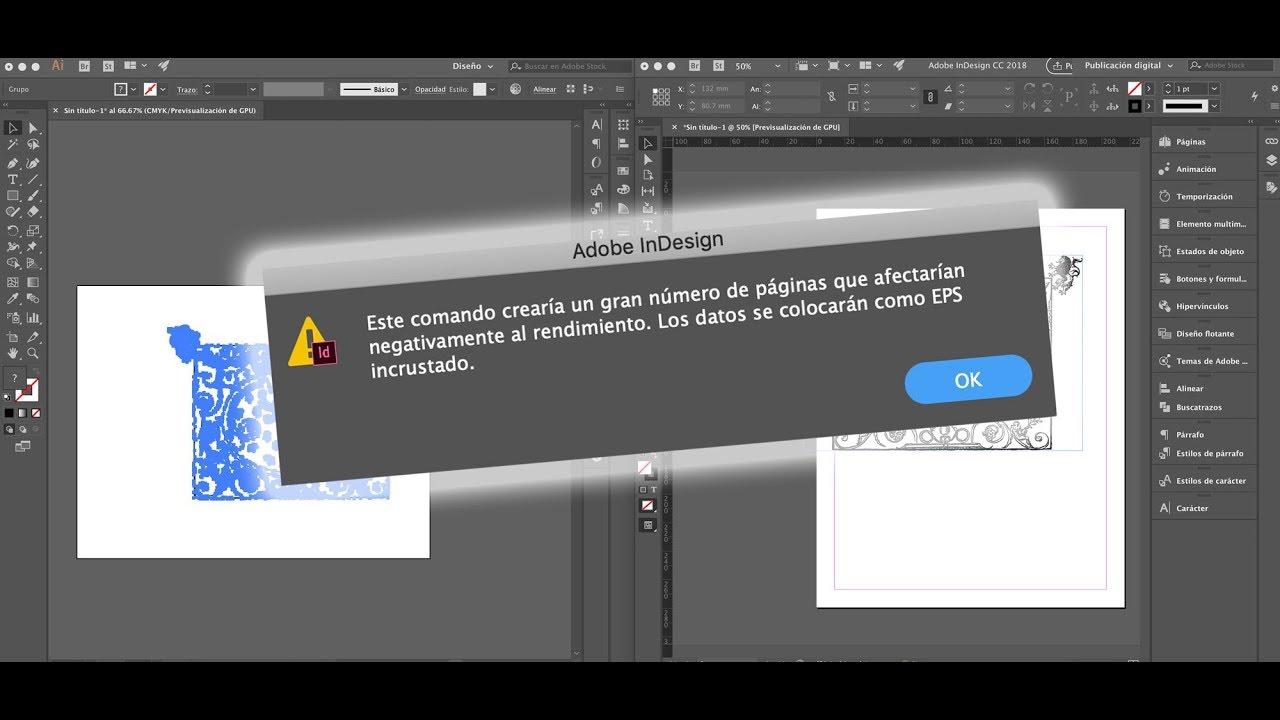Viewport: 1280px width, 720px height.
Task: Open the Hipervínculos panel
Action: [x=1204, y=306]
